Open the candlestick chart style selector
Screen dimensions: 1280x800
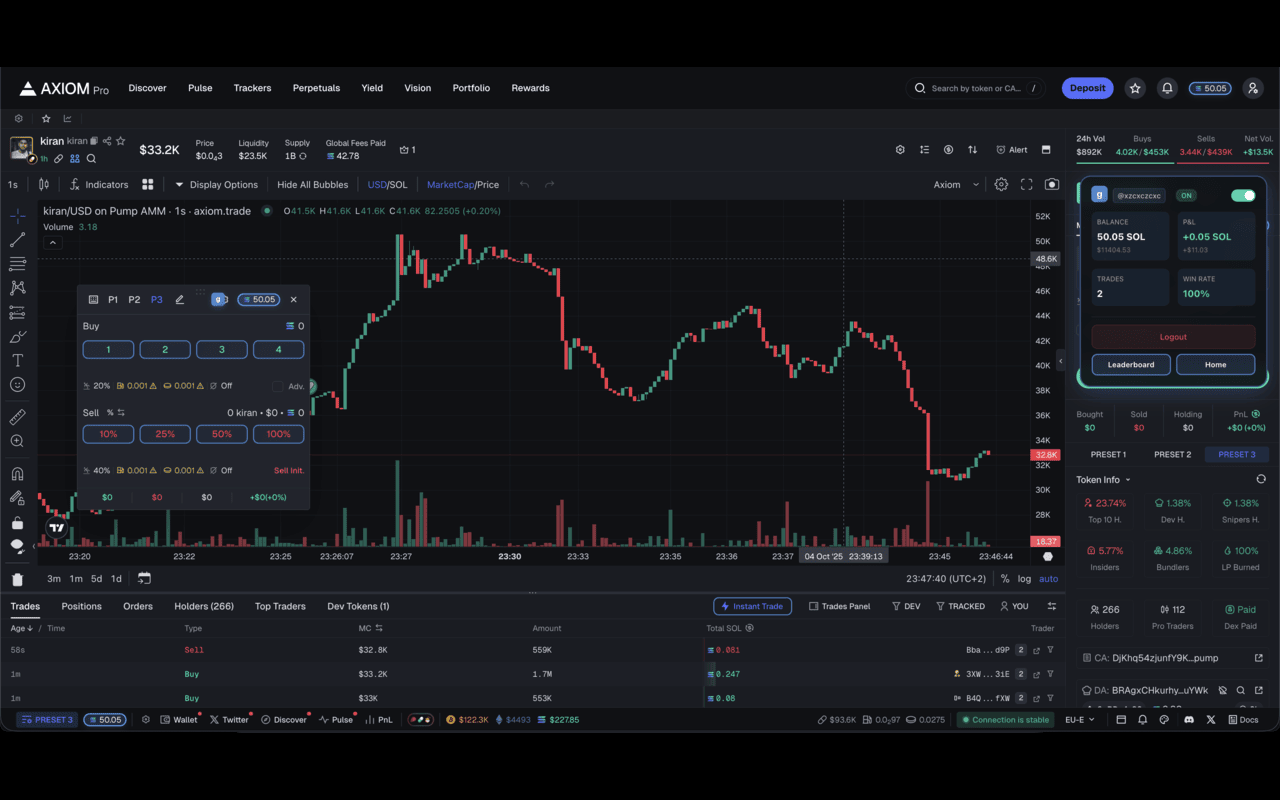(44, 184)
